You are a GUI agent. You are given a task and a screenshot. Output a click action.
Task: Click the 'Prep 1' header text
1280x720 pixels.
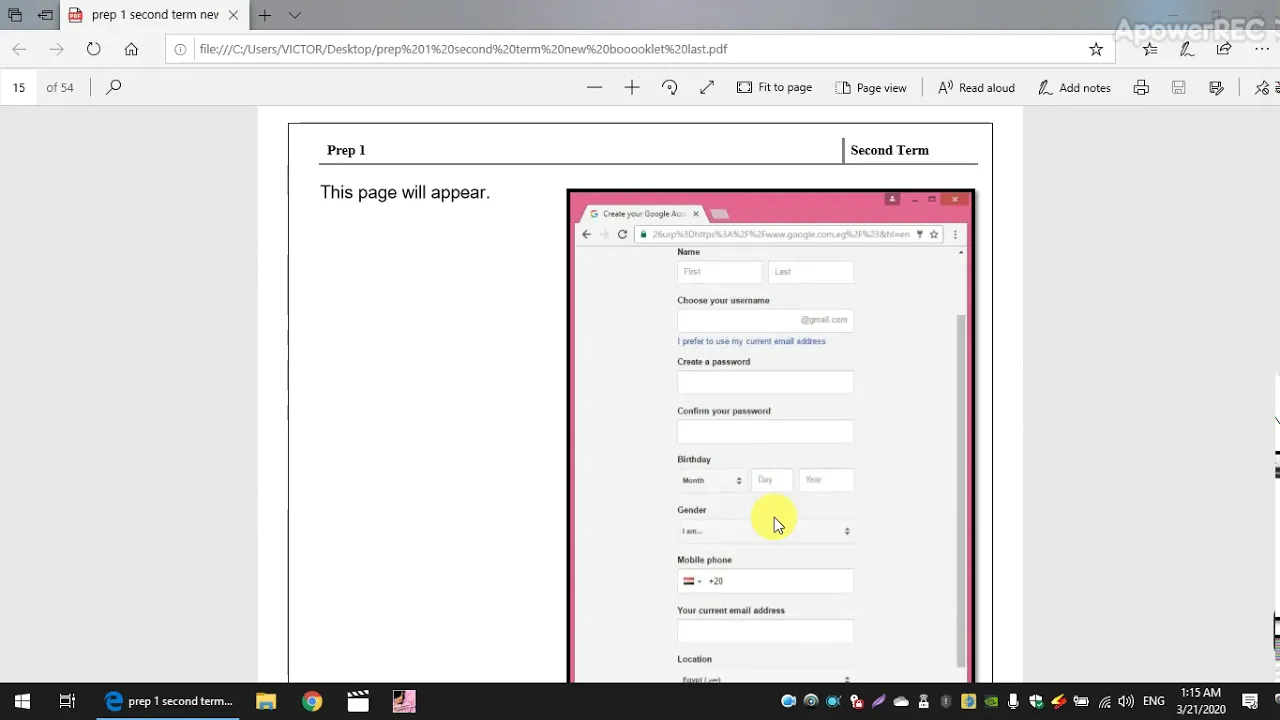346,150
